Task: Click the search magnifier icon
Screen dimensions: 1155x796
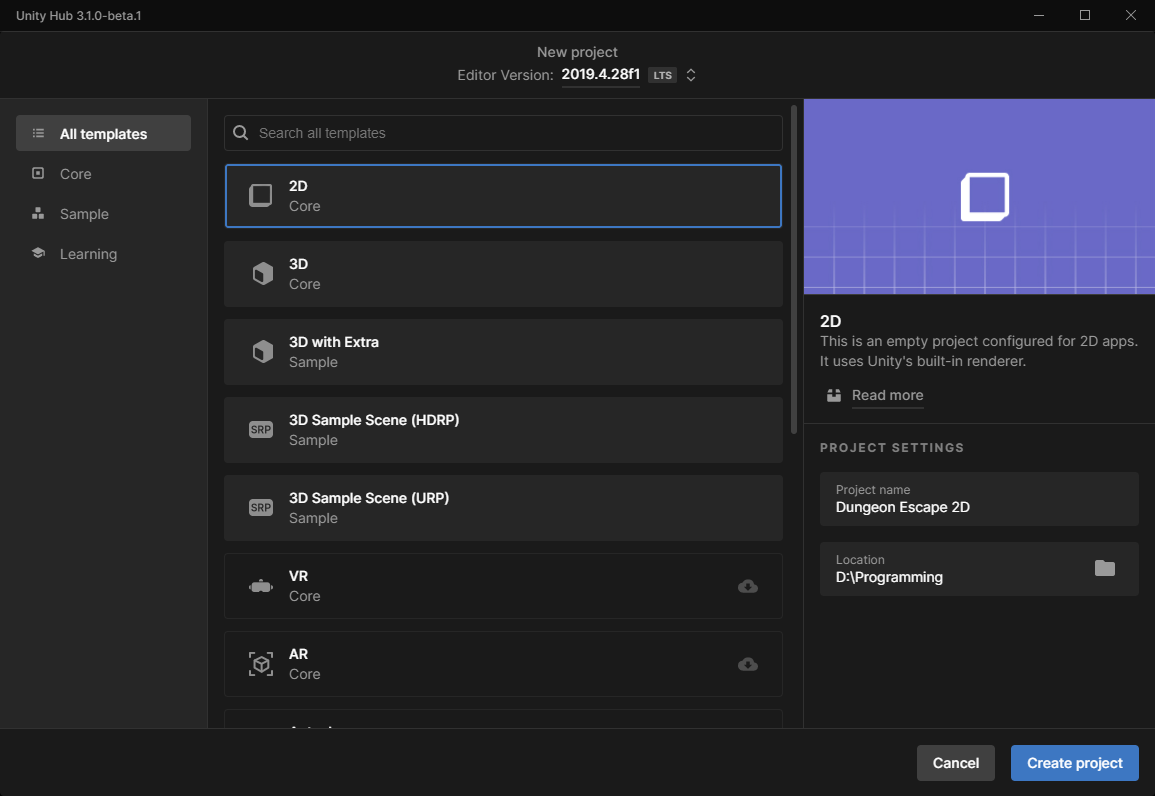Action: [x=241, y=133]
